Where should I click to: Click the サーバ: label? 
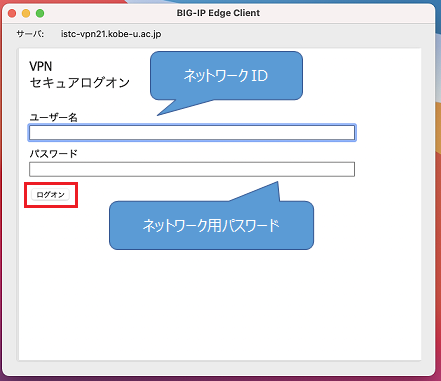30,34
